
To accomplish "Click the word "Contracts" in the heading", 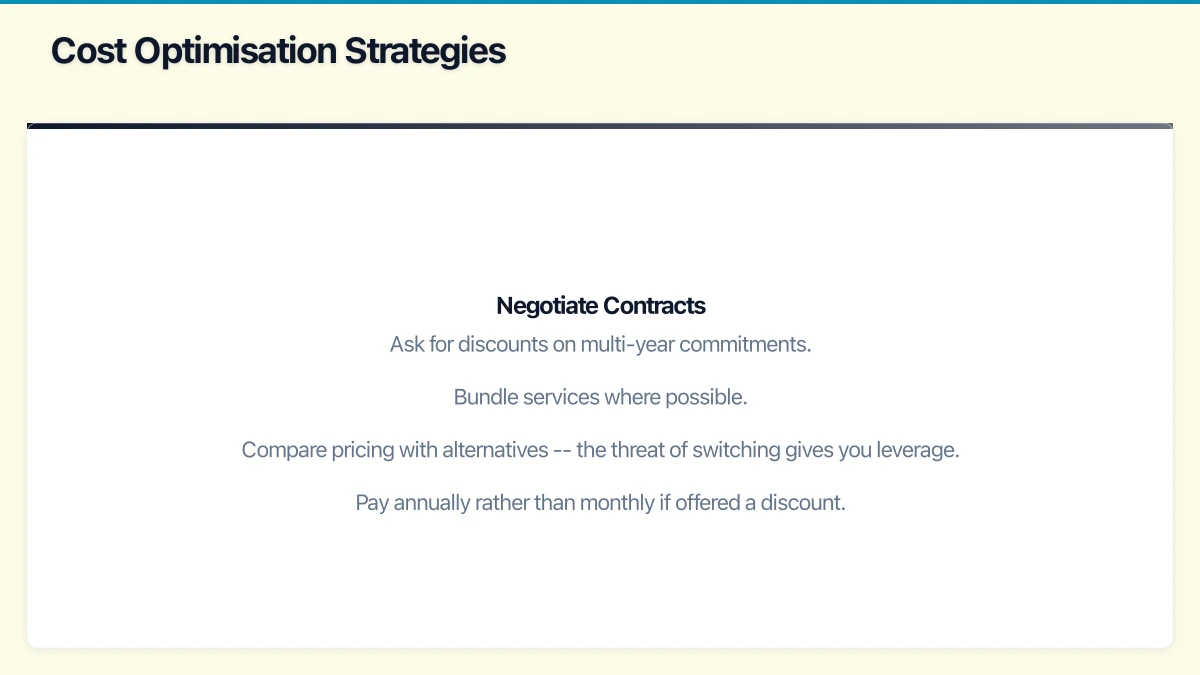I will coord(654,306).
